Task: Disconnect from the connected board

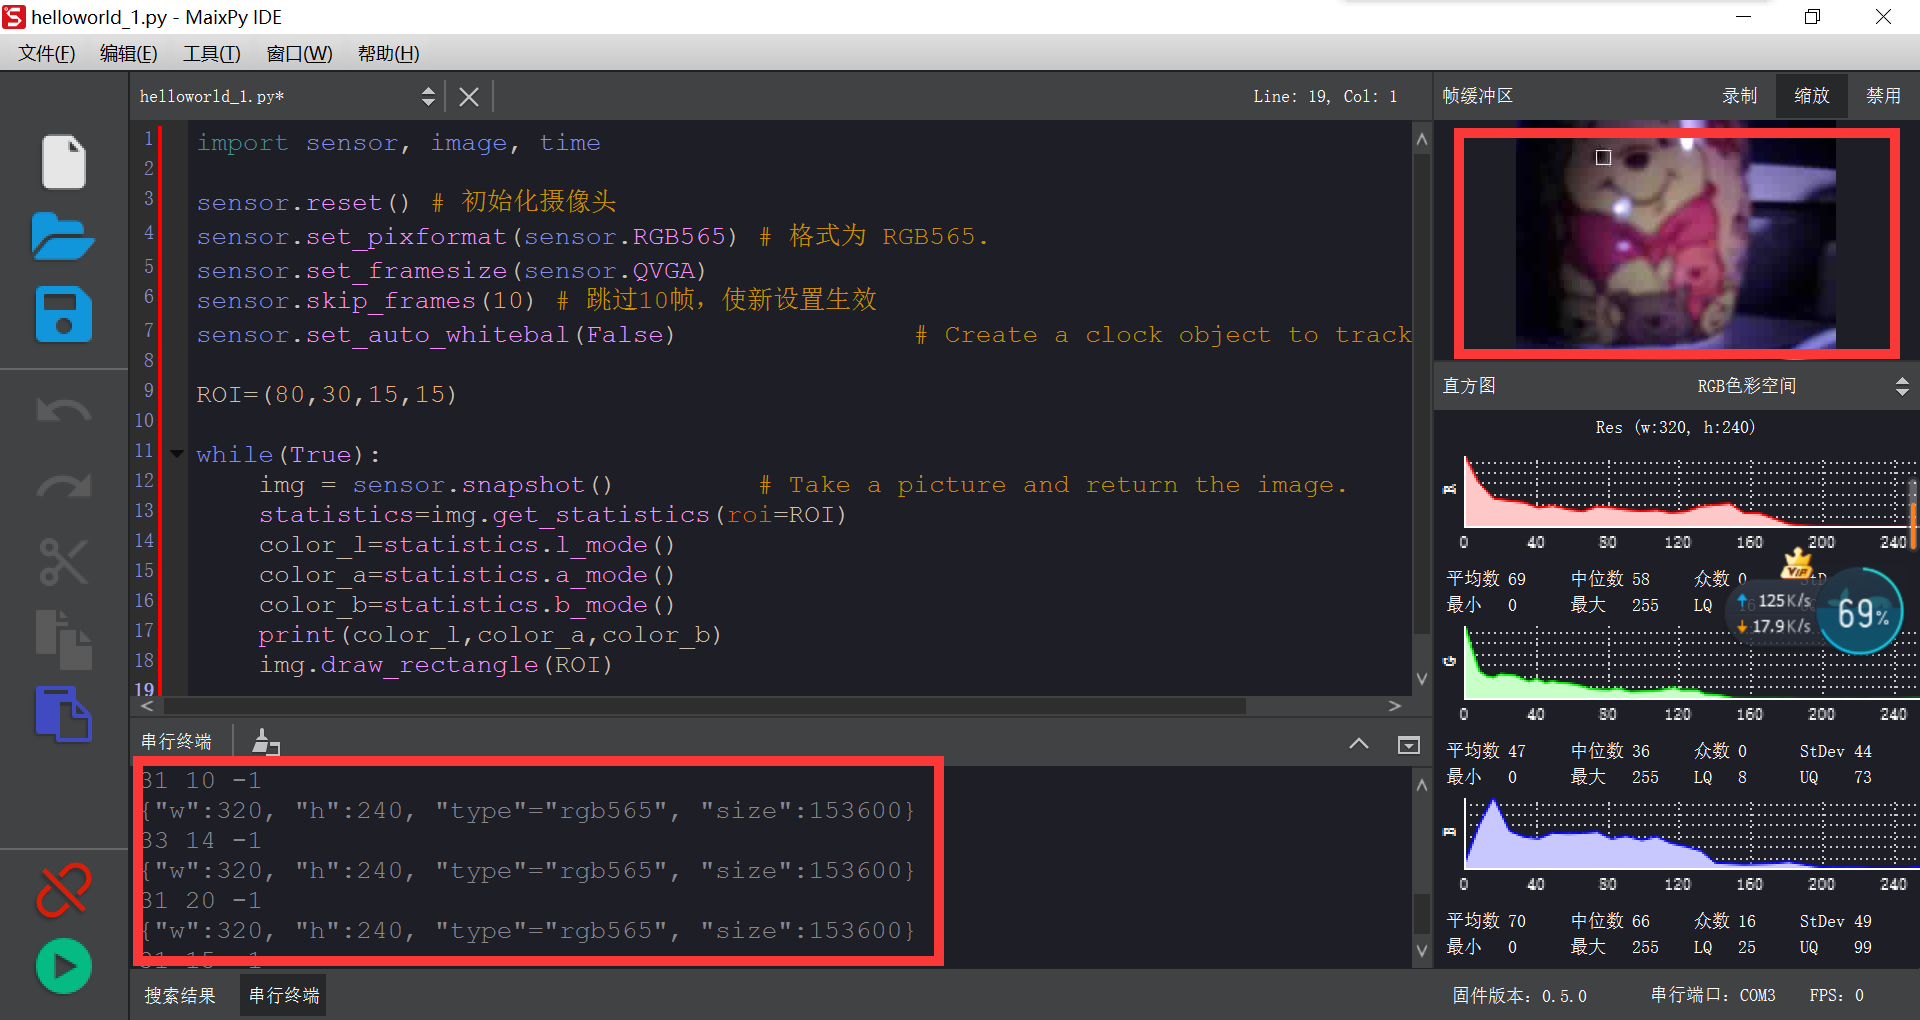Action: tap(63, 890)
